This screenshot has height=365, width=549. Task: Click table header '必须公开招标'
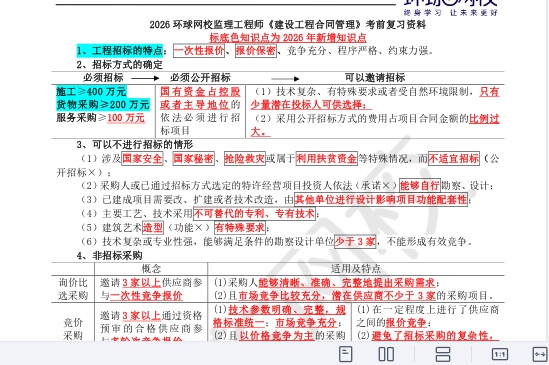200,77
